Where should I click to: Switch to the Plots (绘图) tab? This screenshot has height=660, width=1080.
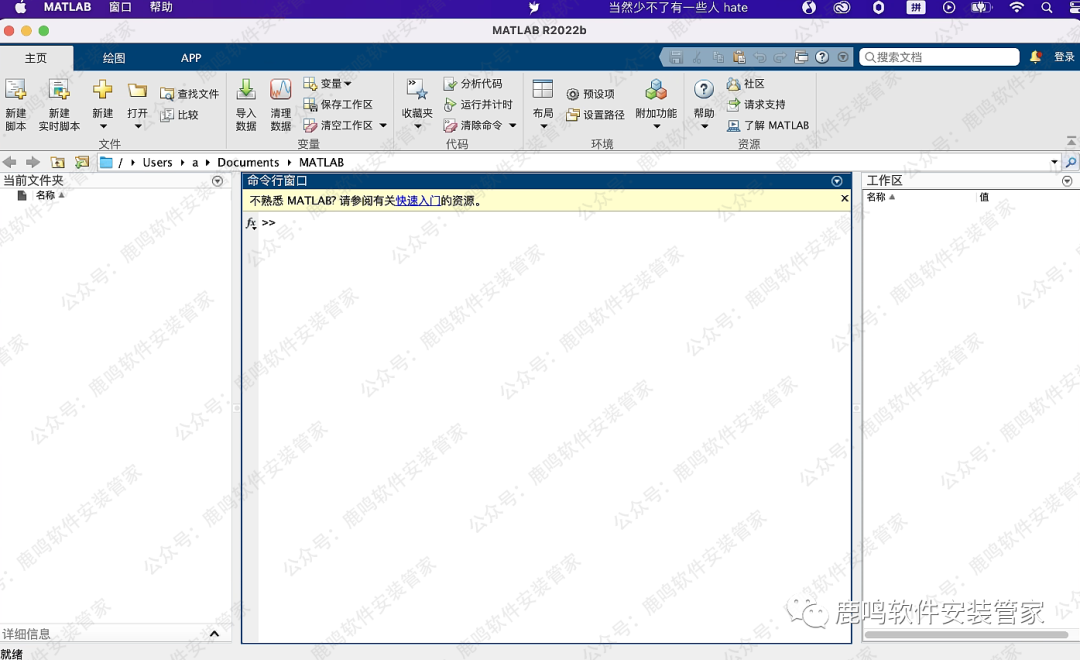(114, 58)
